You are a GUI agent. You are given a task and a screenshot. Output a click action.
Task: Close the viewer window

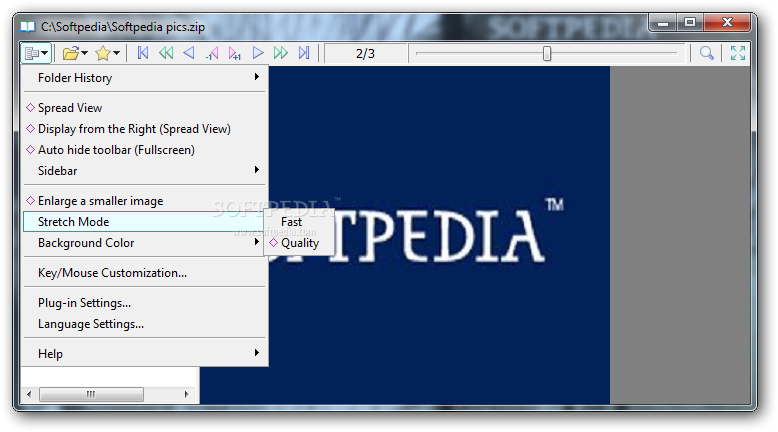tap(727, 22)
